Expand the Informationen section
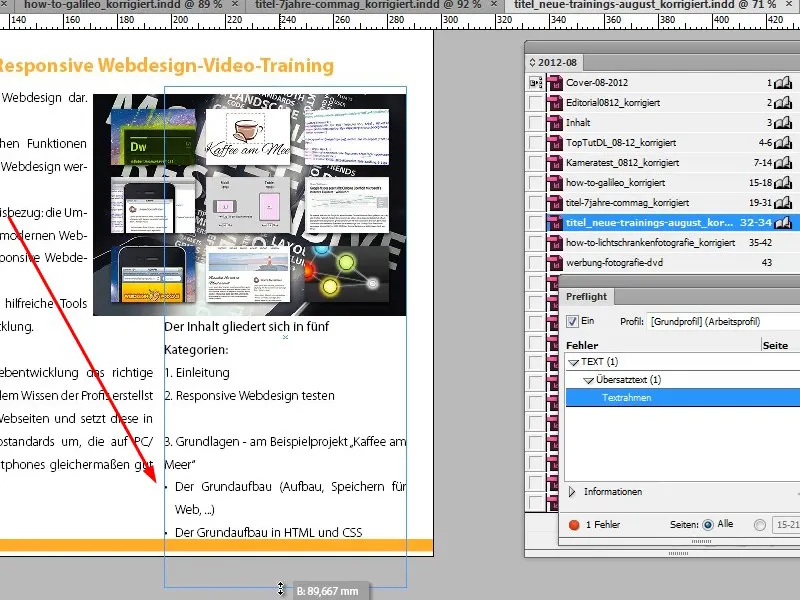The width and height of the screenshot is (800, 600). point(572,492)
